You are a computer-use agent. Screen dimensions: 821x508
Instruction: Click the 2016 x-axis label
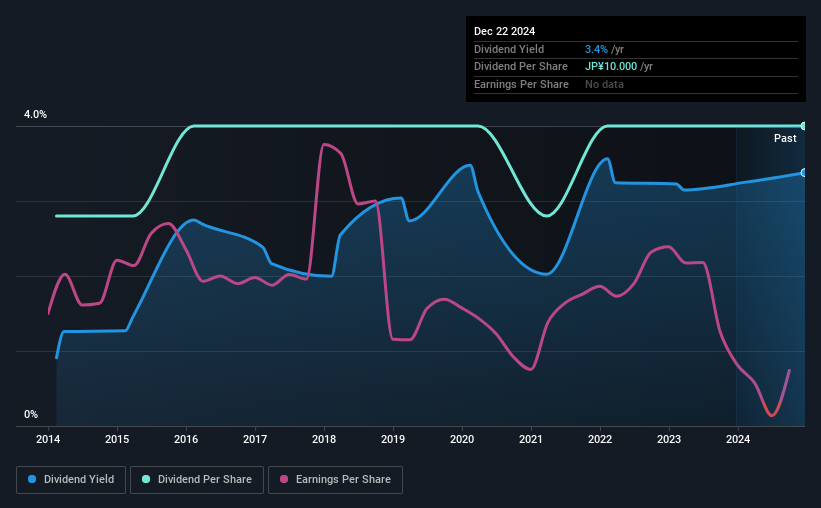coord(186,439)
